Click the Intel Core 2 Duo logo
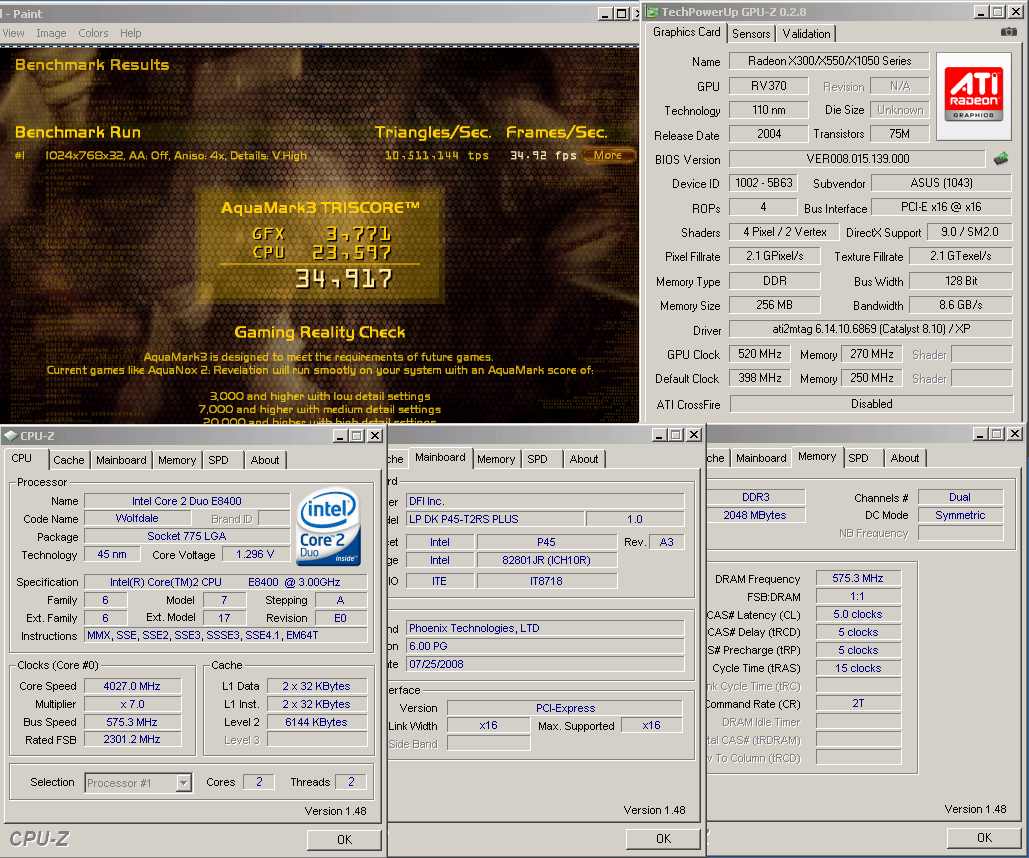 328,526
